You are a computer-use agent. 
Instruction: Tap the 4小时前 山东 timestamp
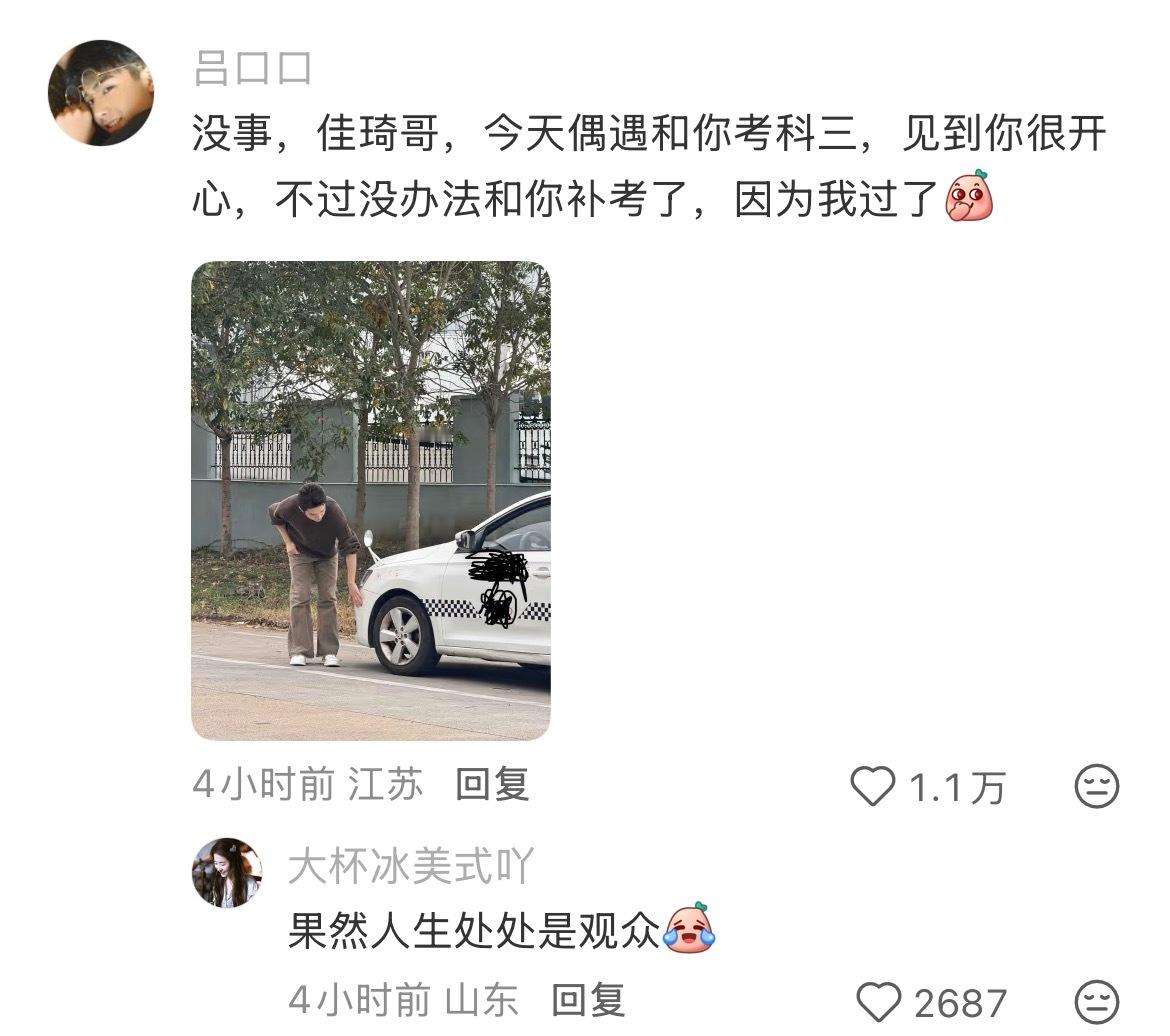(x=403, y=1000)
